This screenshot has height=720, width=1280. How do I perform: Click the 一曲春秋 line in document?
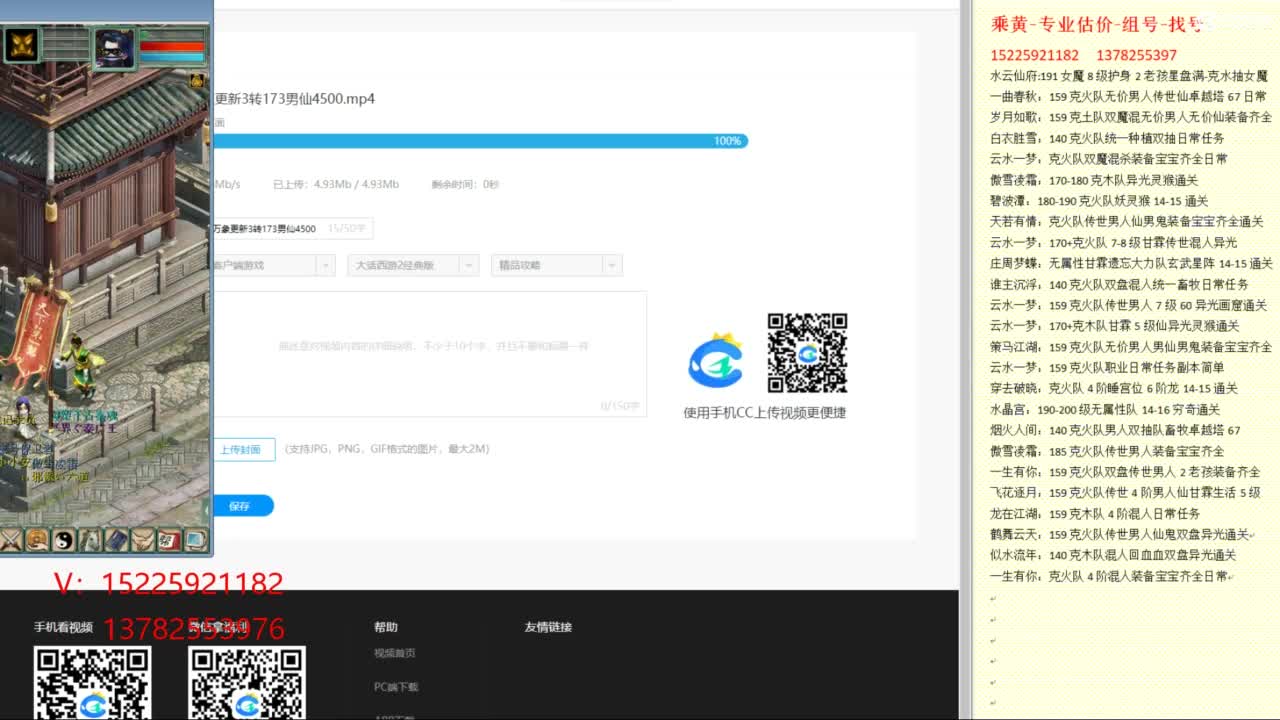click(1128, 97)
